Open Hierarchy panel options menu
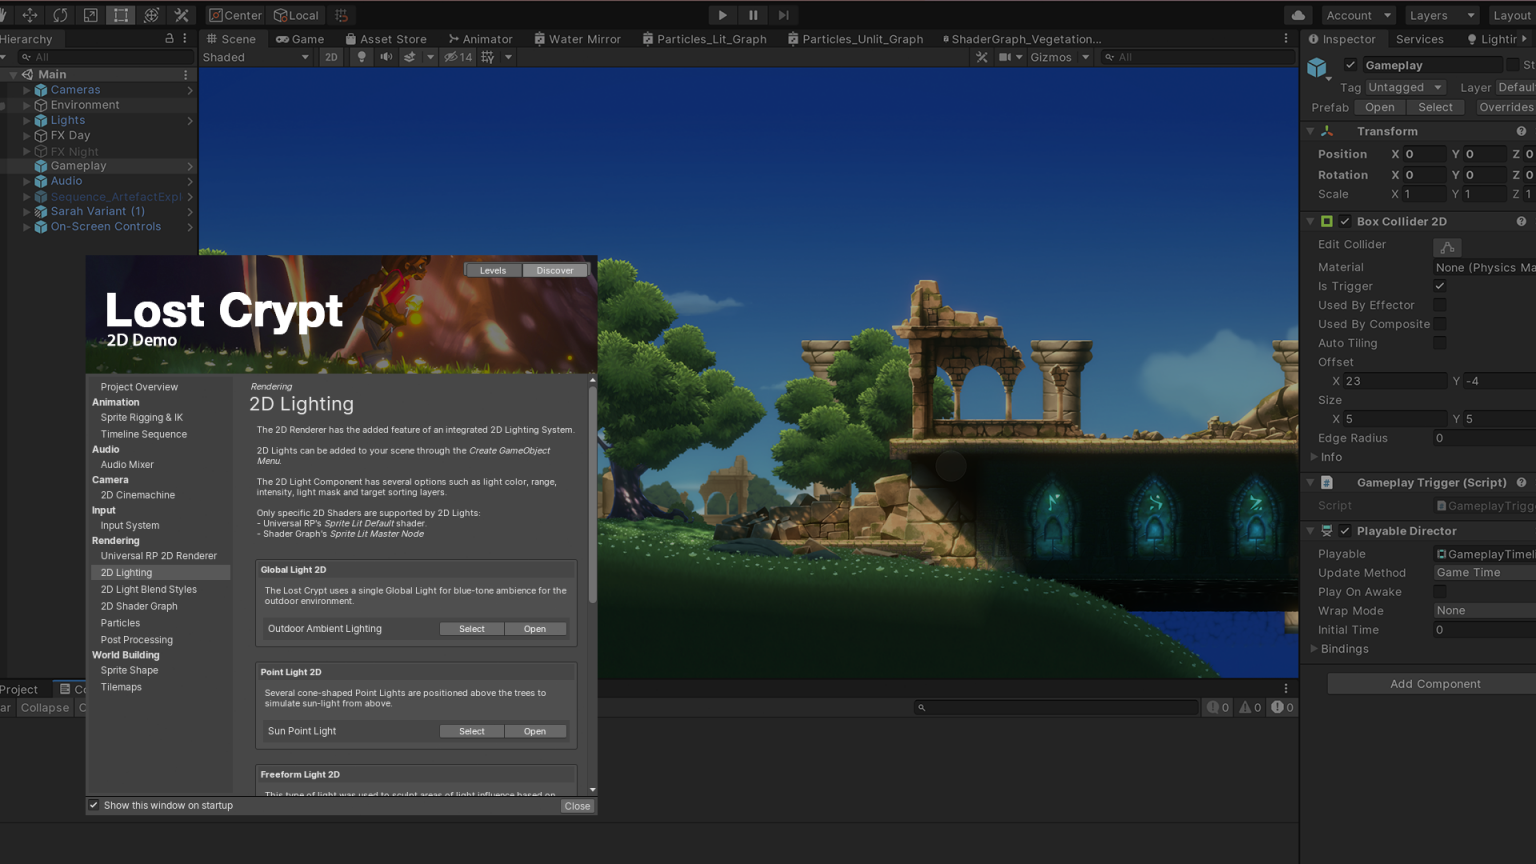1536x864 pixels. 185,38
